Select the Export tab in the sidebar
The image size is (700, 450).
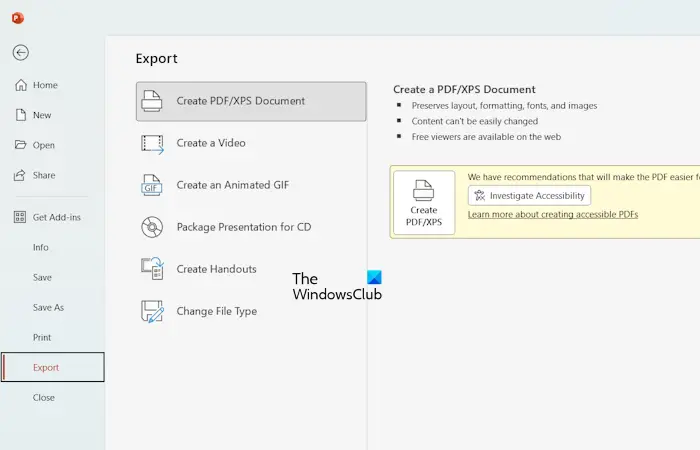pos(53,367)
